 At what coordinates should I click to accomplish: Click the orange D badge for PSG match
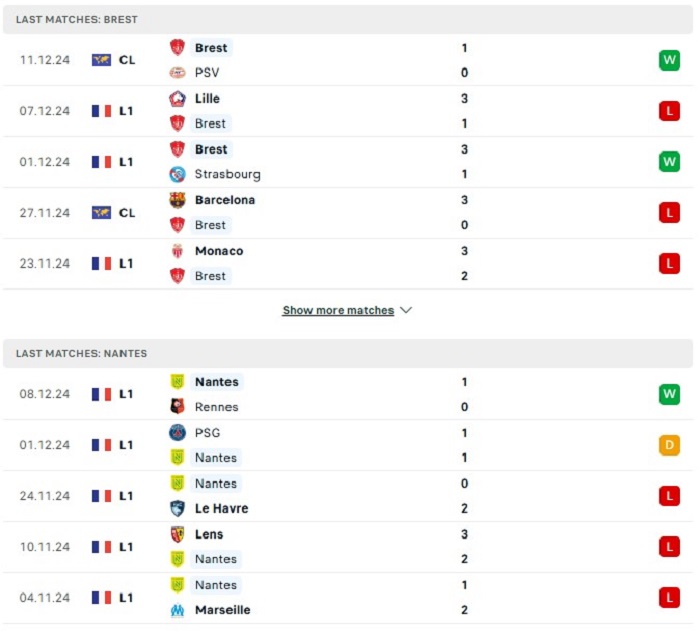[x=669, y=445]
